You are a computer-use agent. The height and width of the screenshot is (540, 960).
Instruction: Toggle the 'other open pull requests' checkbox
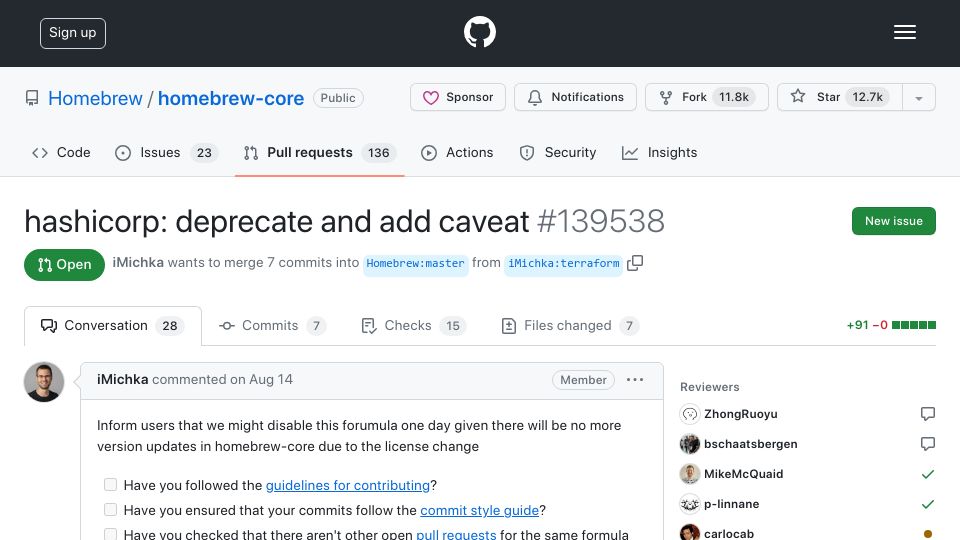click(x=110, y=534)
